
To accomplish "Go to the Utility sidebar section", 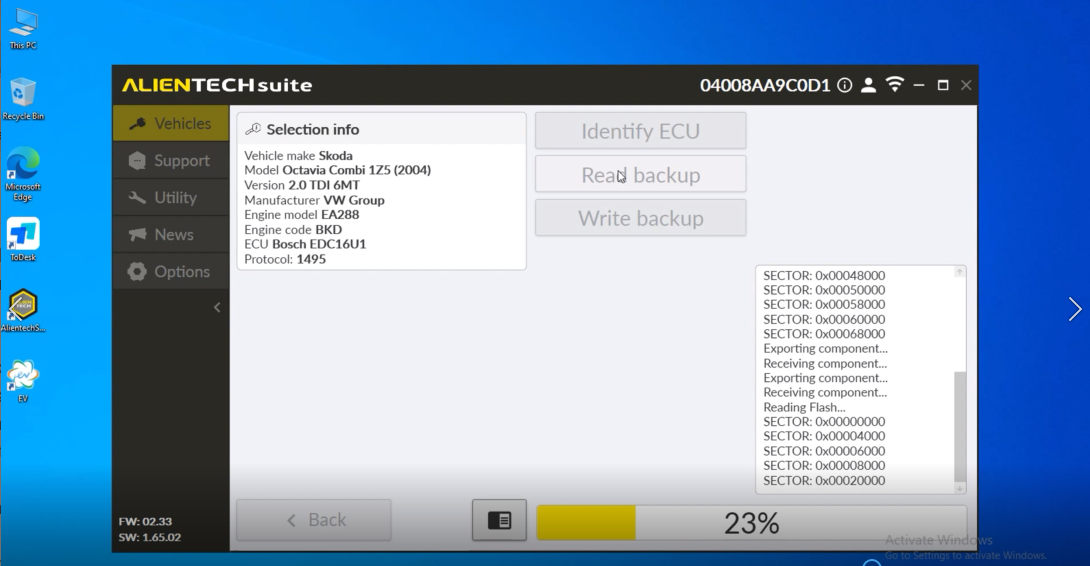I will [x=171, y=198].
